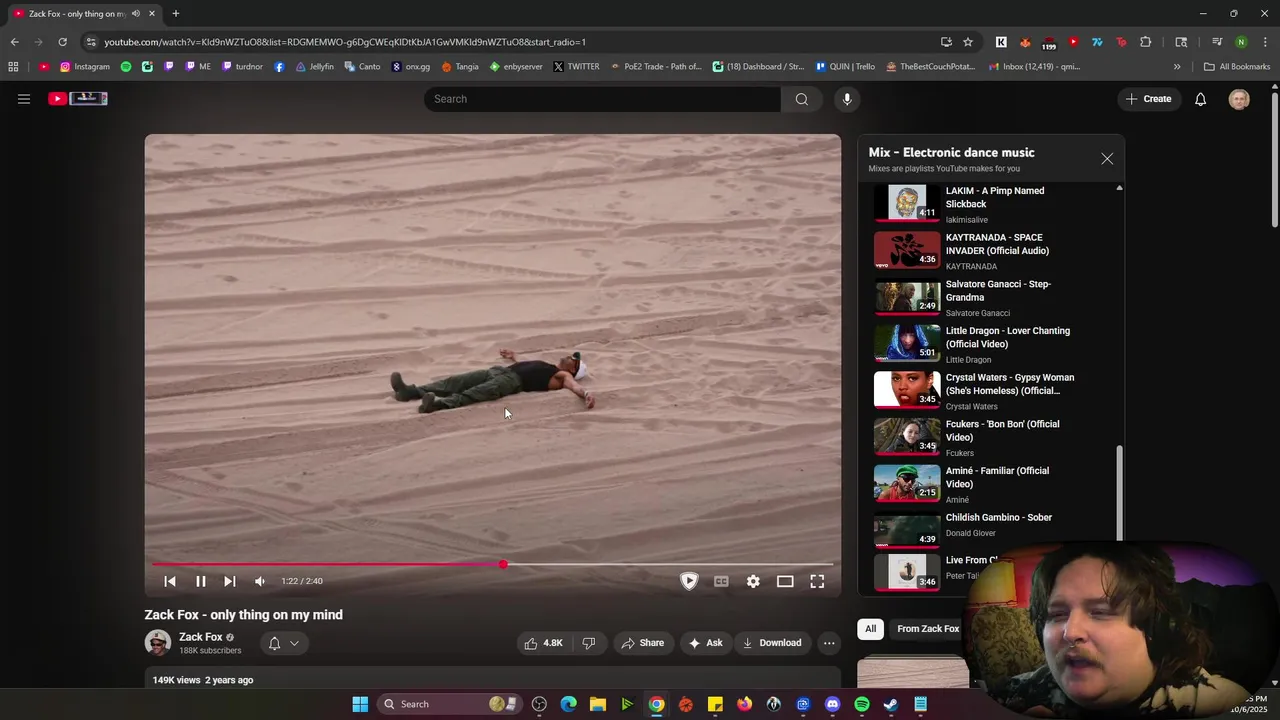1280x720 pixels.
Task: Open the YouTube guide hamburger menu
Action: click(24, 99)
